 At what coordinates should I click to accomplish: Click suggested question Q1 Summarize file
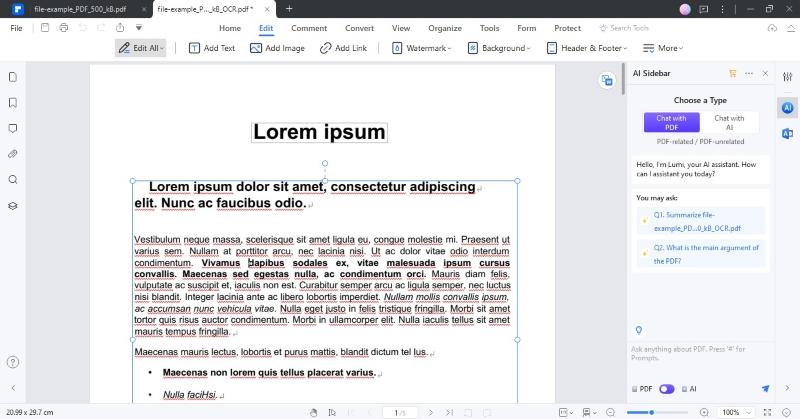pyautogui.click(x=704, y=220)
